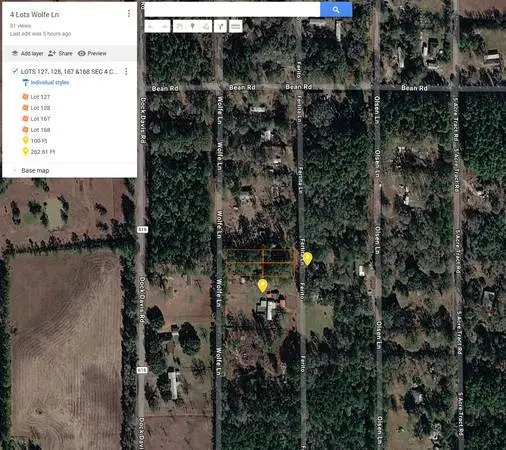The height and width of the screenshot is (450, 506).
Task: Select the Draw a line tool
Action: [x=206, y=26]
